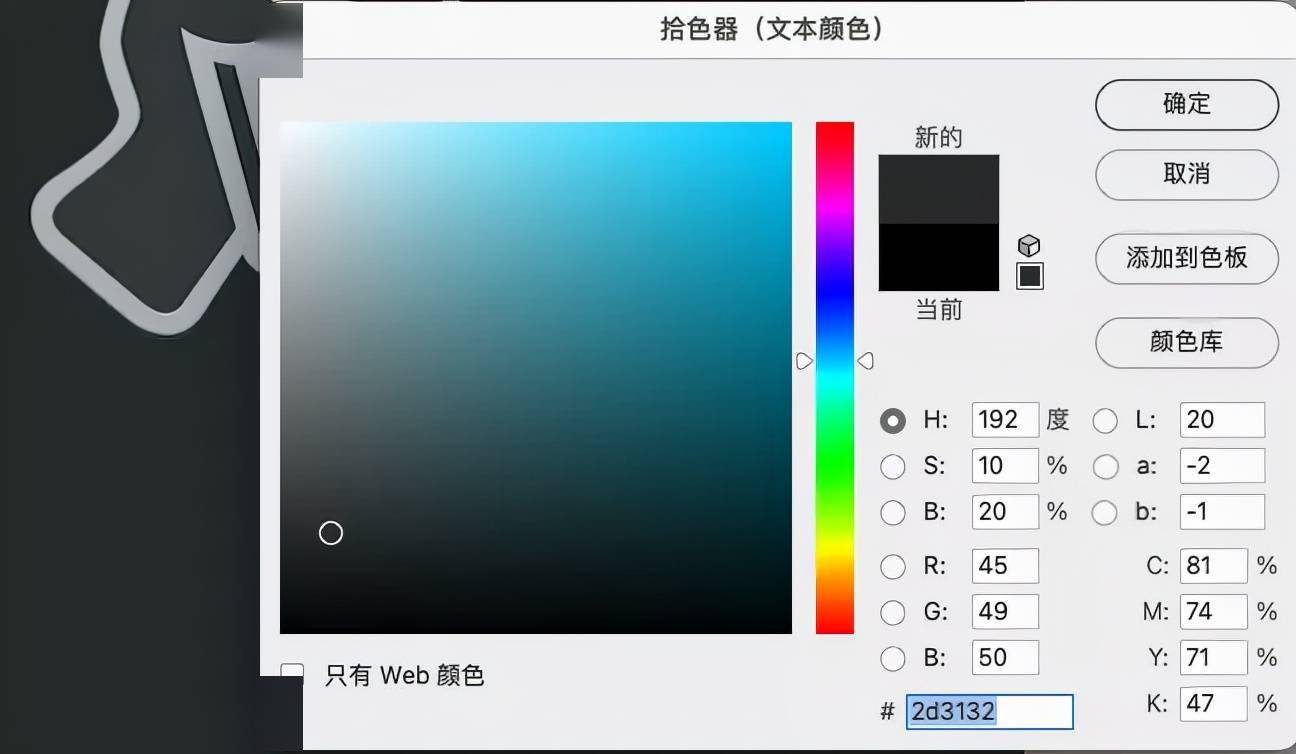Click the C cyan field showing 81

pyautogui.click(x=1214, y=566)
